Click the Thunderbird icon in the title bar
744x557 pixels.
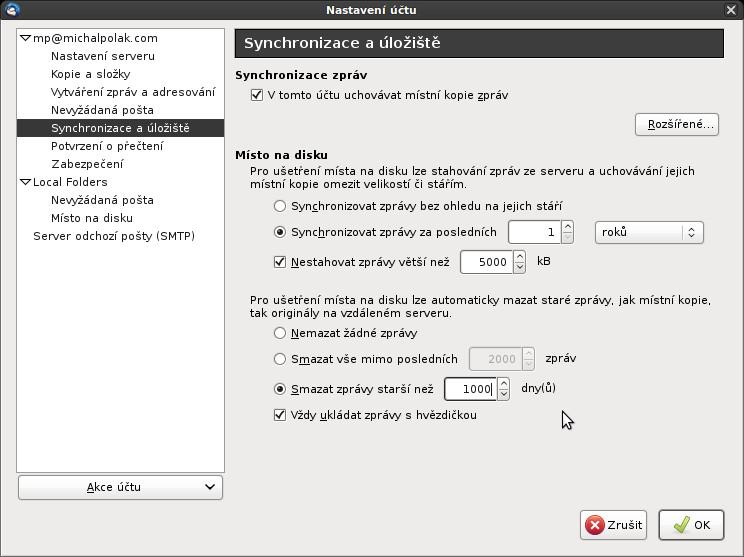coord(11,10)
